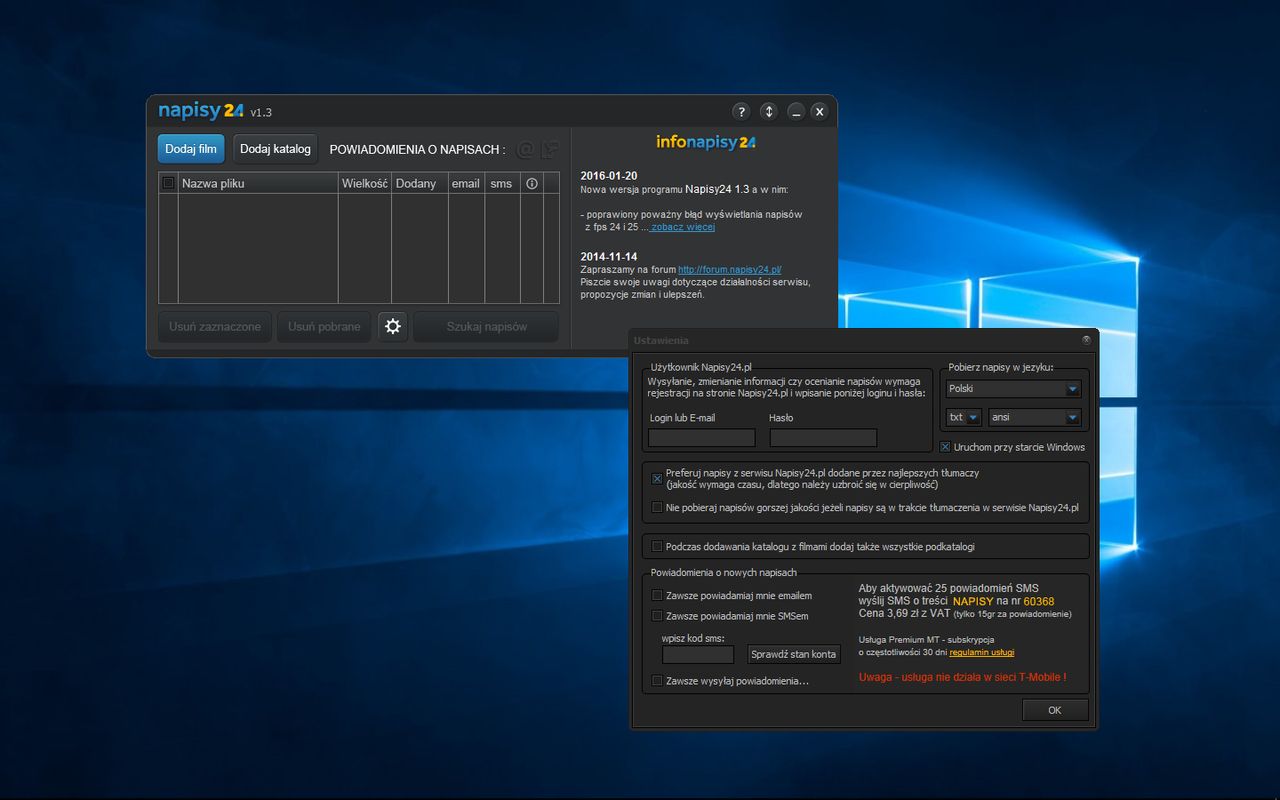Close the Ustawienia dialog with its small icon

[x=1086, y=341]
